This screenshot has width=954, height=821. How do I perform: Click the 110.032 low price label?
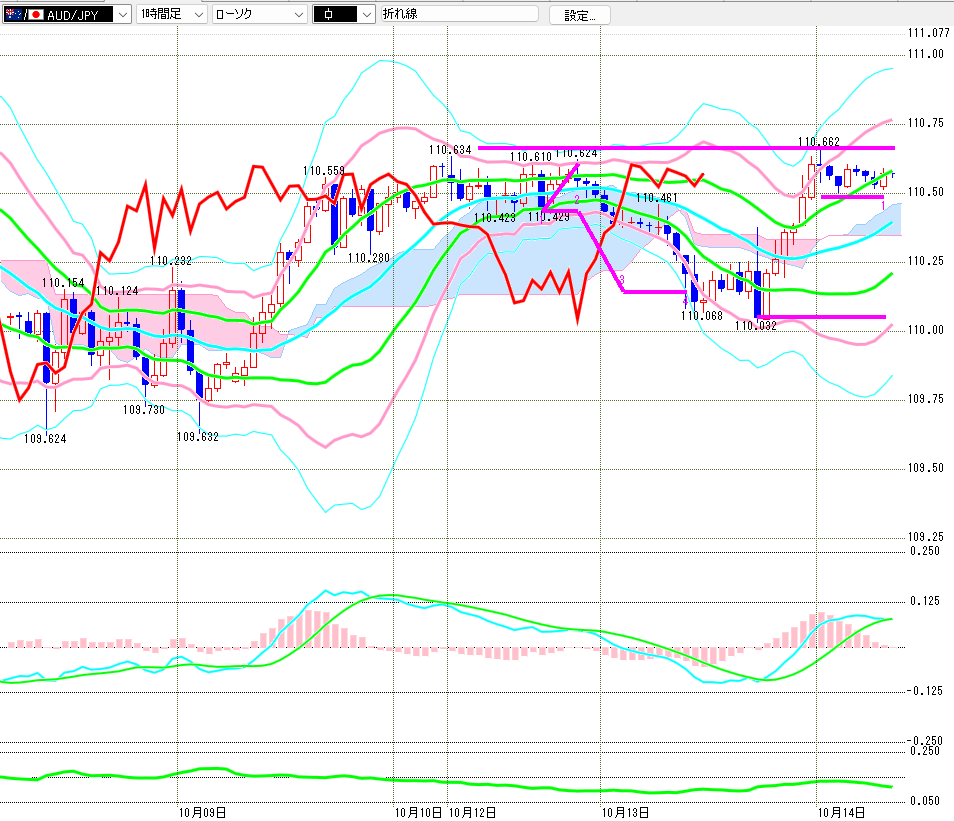point(756,326)
